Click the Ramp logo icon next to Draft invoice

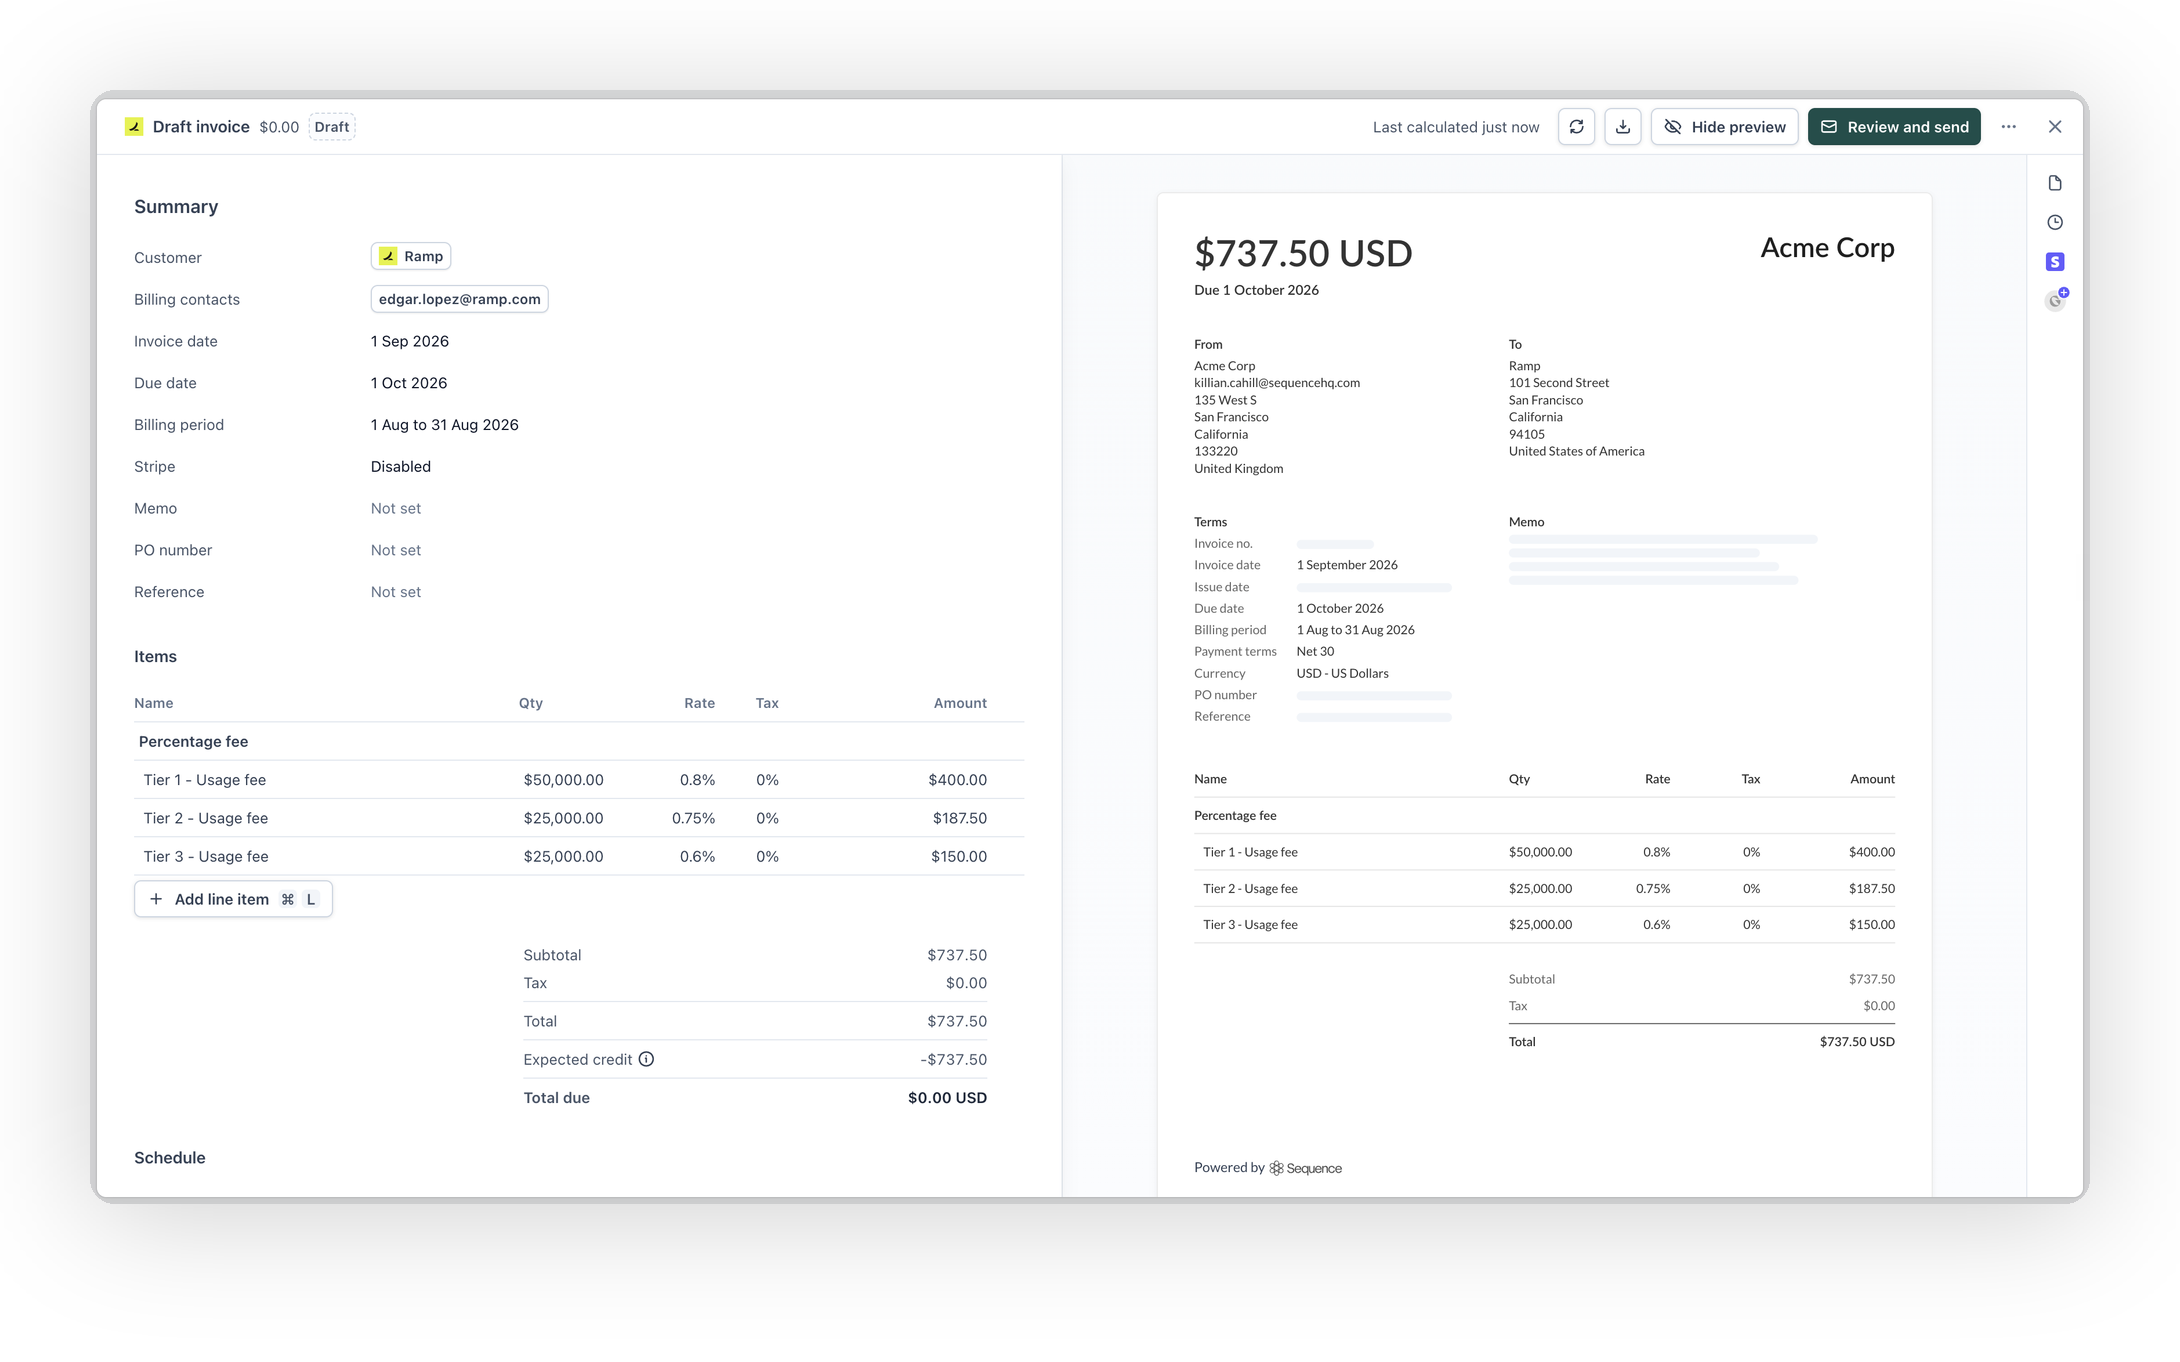134,127
